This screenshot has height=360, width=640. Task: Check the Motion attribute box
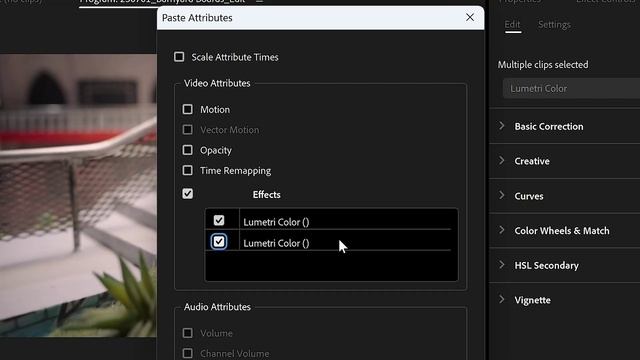click(187, 109)
